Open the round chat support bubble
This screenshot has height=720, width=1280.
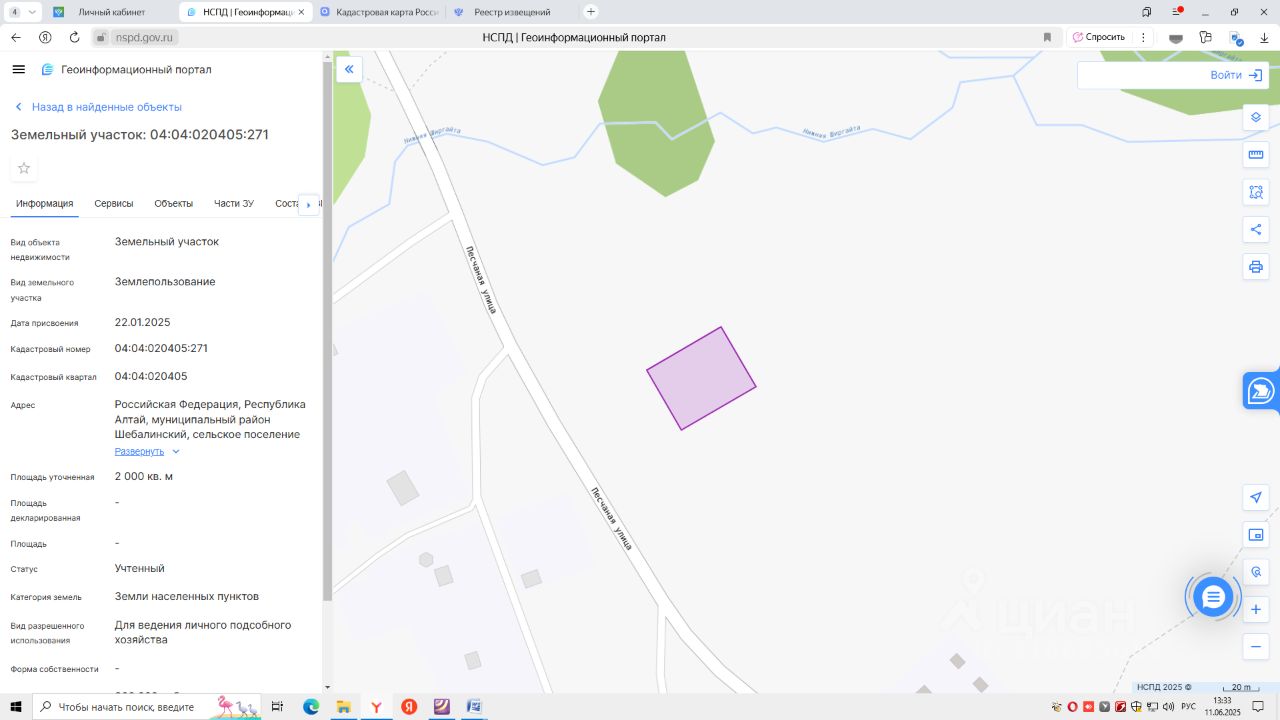(x=1213, y=597)
